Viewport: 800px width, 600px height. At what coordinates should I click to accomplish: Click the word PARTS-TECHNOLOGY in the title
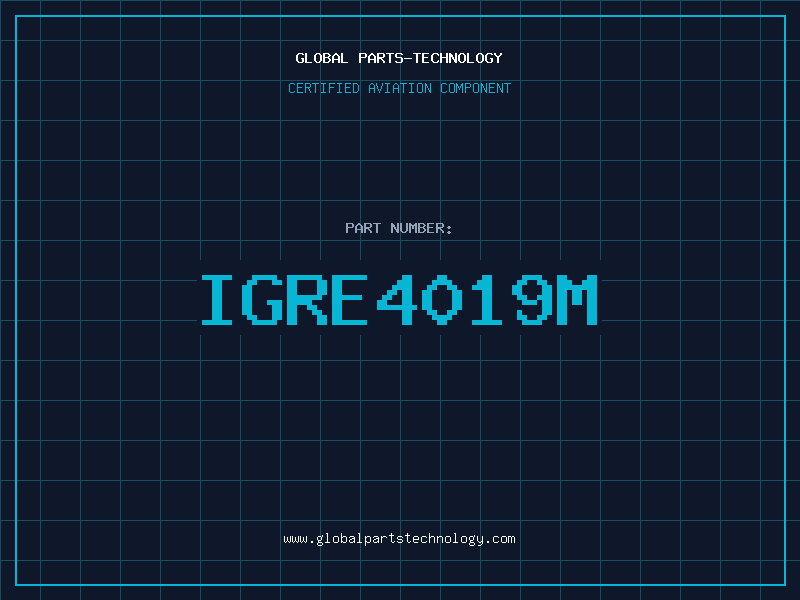[x=430, y=58]
